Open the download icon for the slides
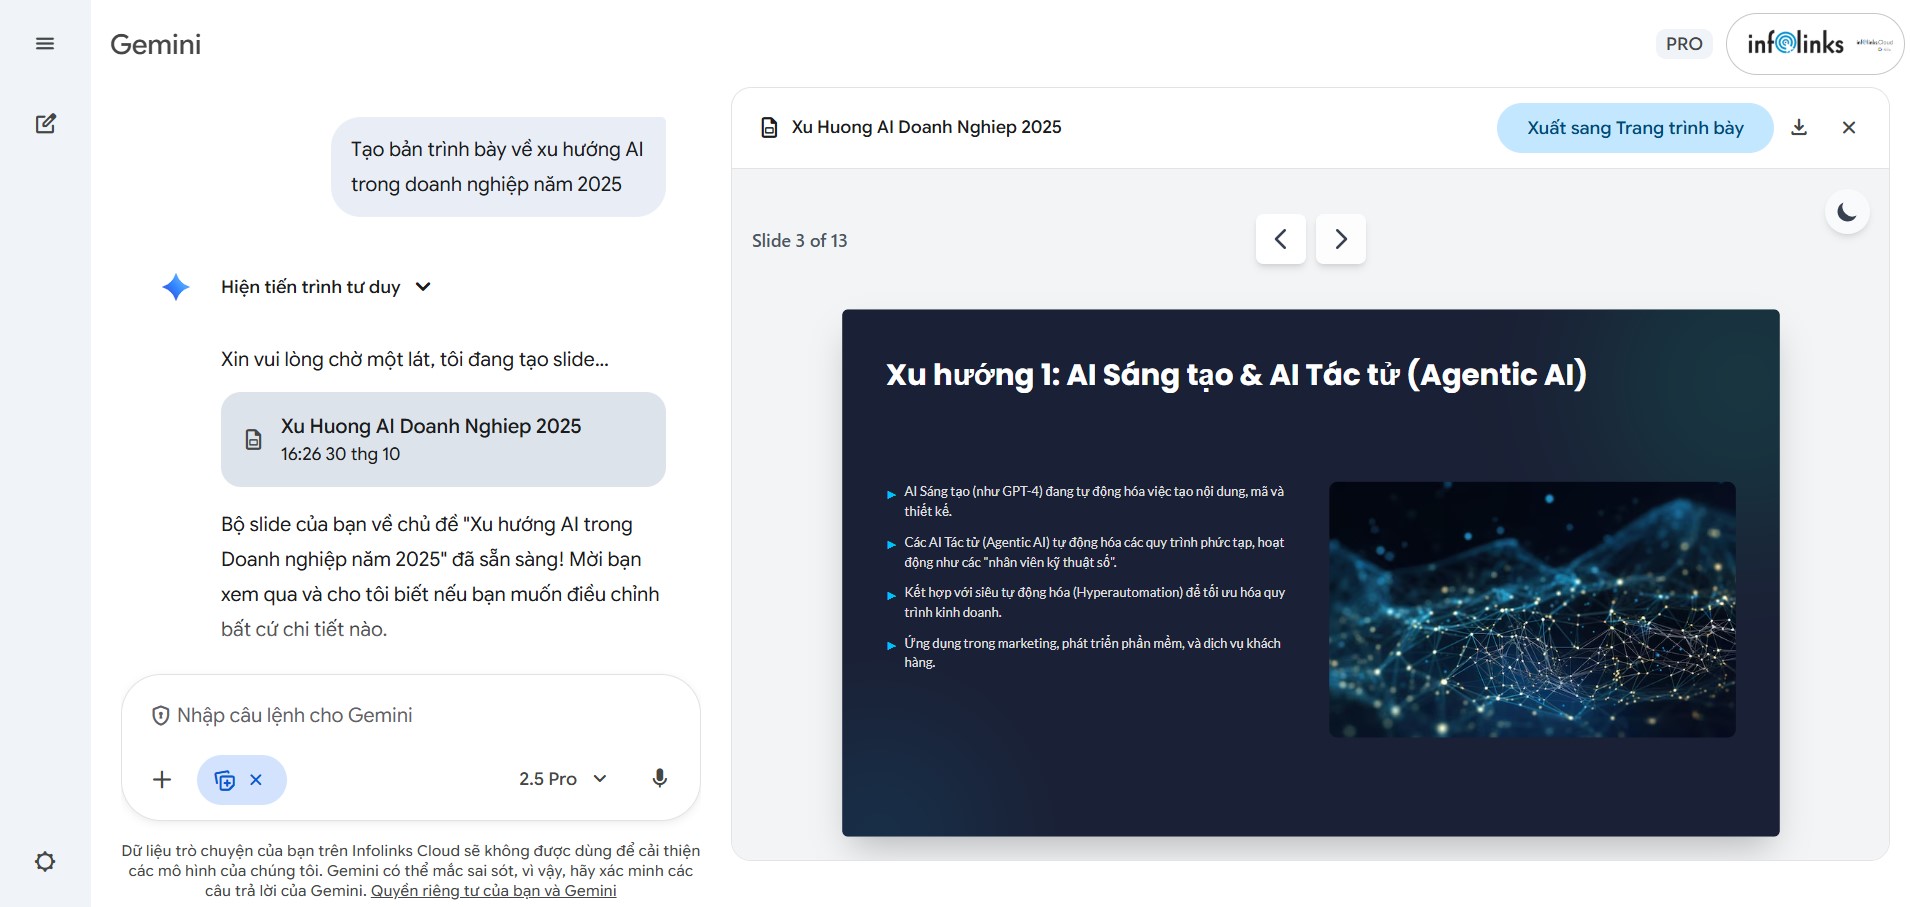This screenshot has height=907, width=1911. [x=1800, y=127]
